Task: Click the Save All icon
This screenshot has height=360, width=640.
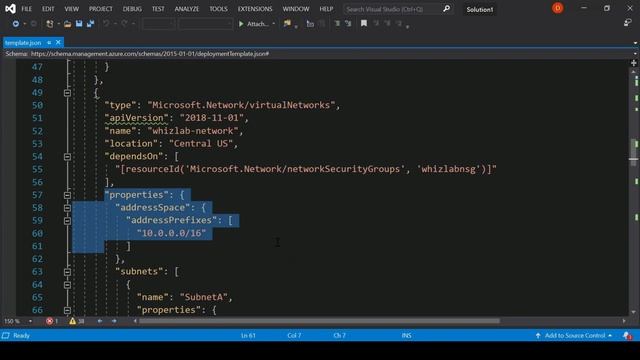Action: point(91,24)
